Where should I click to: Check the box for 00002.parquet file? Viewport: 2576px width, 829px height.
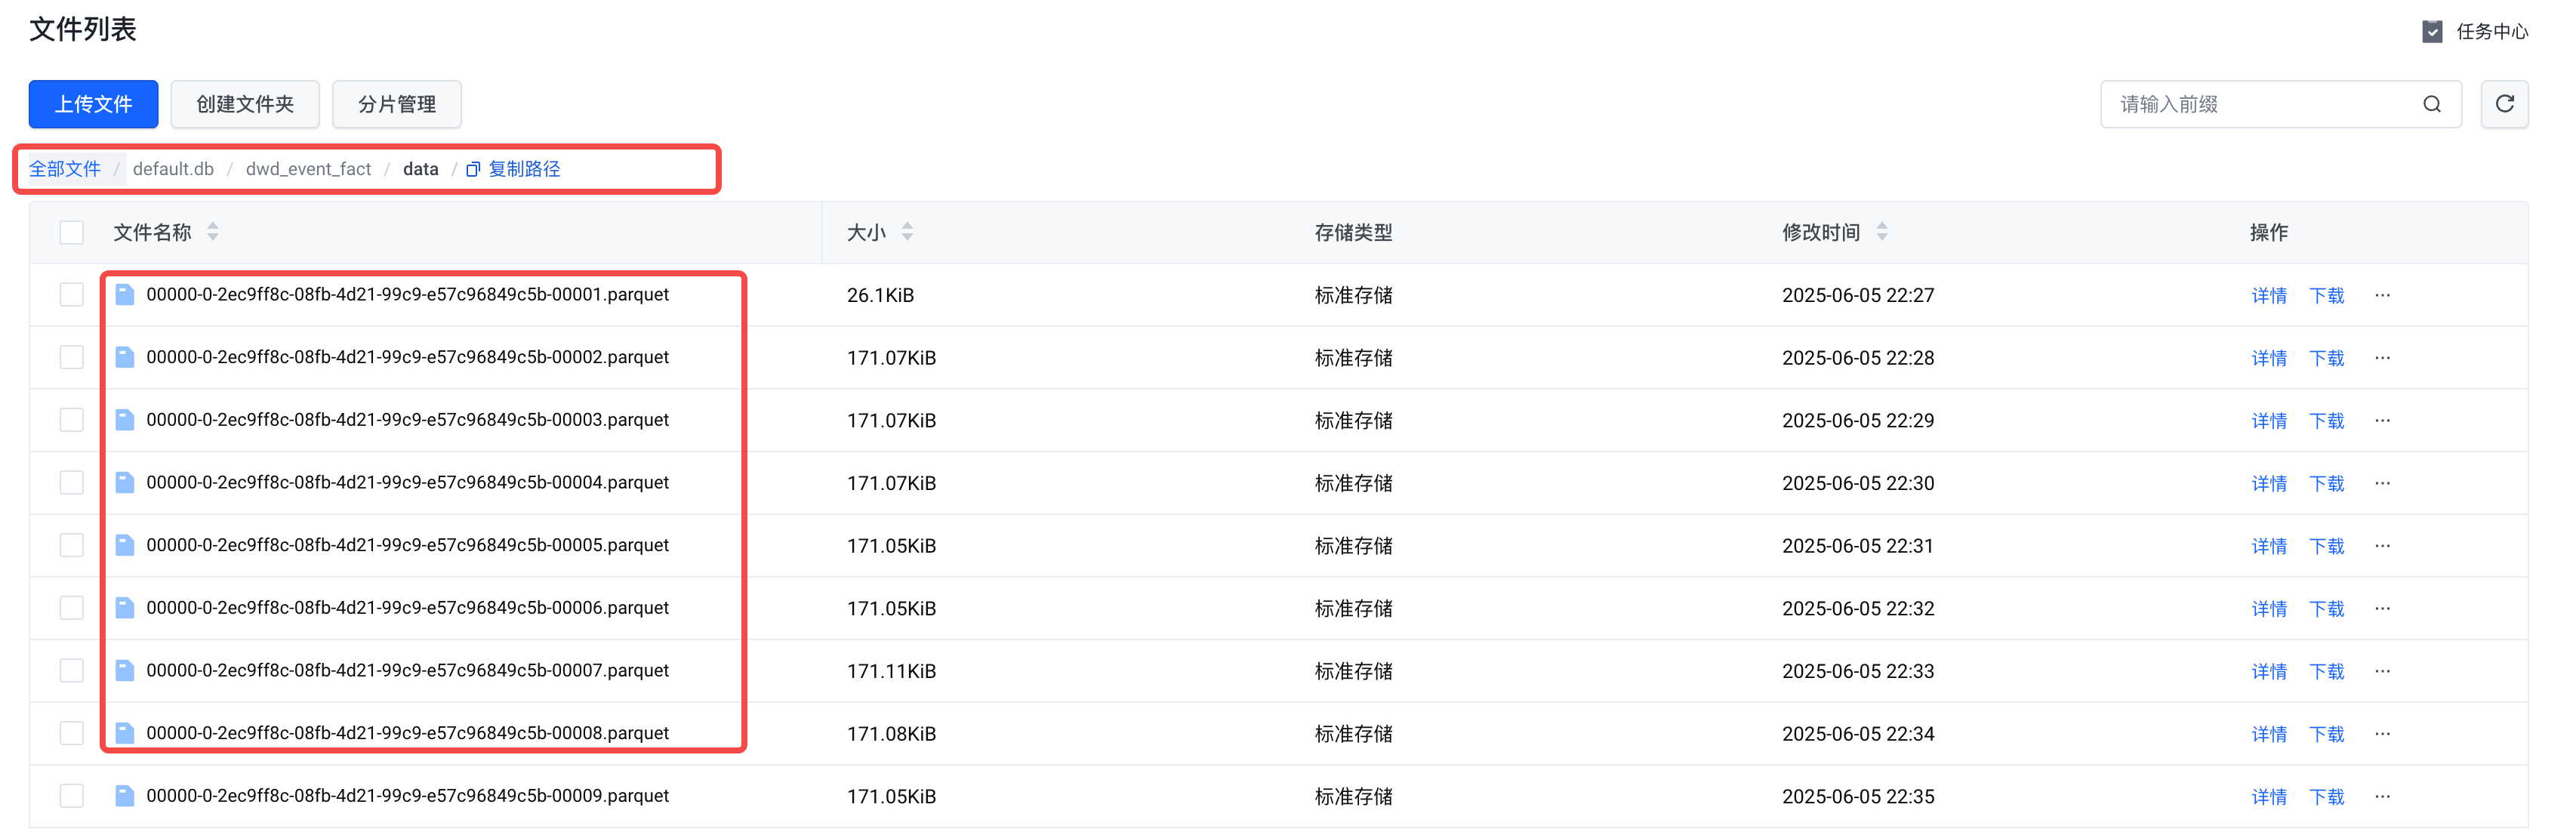click(x=72, y=358)
